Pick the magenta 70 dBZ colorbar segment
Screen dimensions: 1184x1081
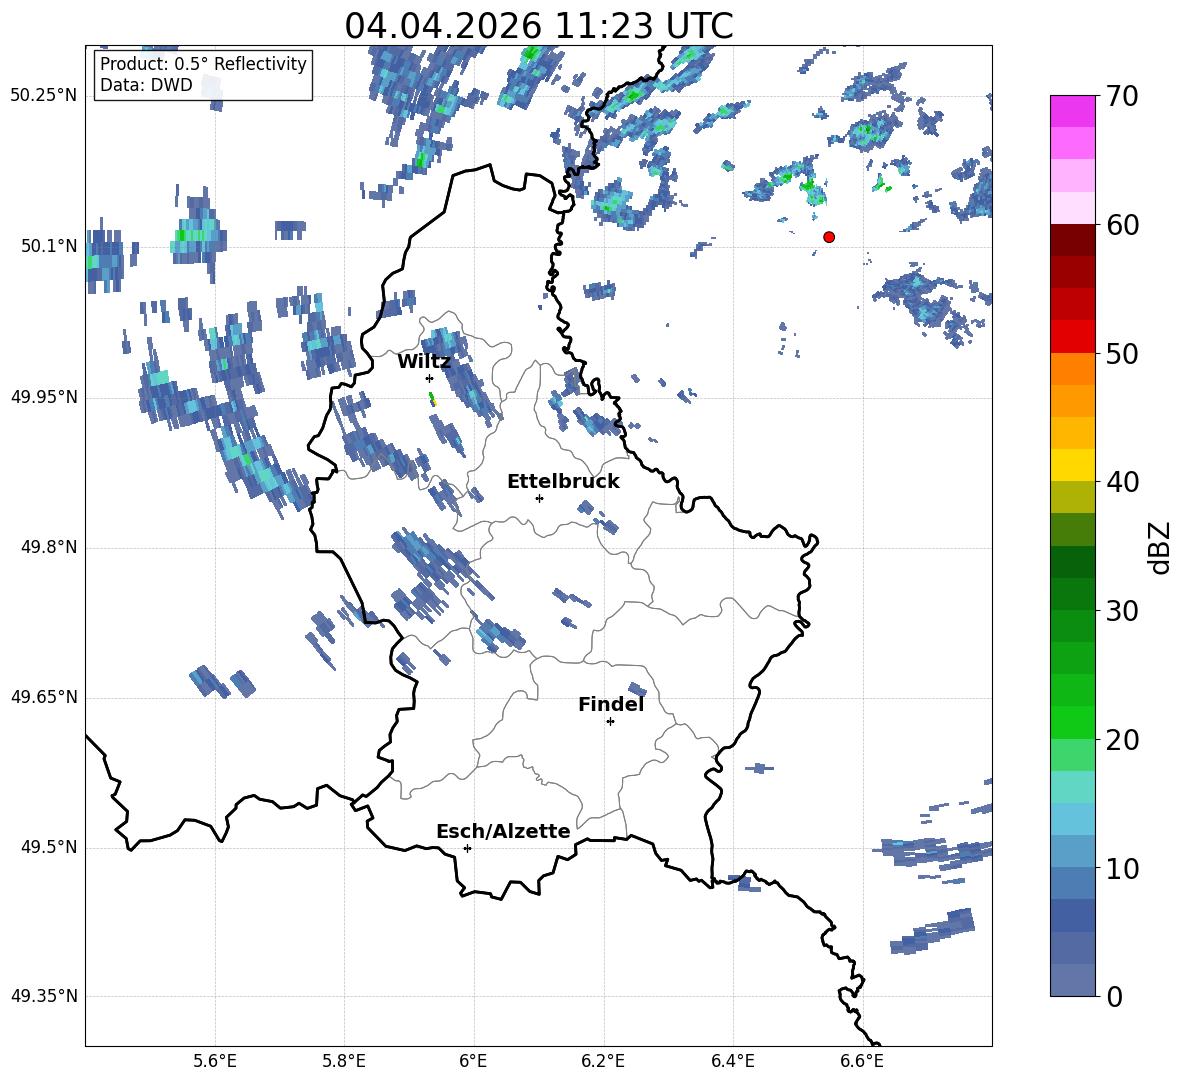(x=1072, y=111)
